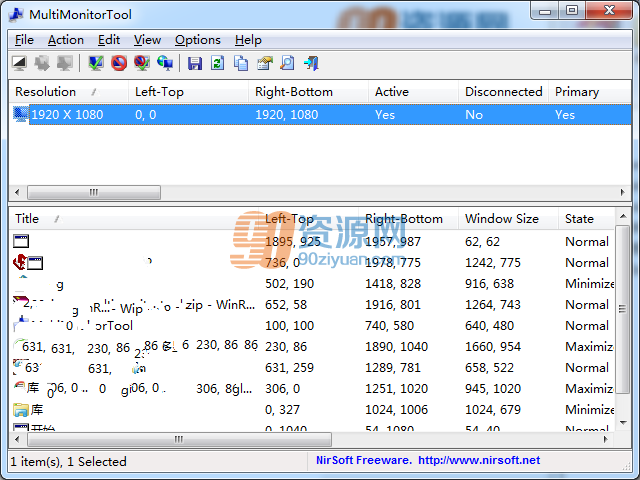The image size is (640, 480).
Task: Click Disable Selected Monitors red icon
Action: click(119, 63)
